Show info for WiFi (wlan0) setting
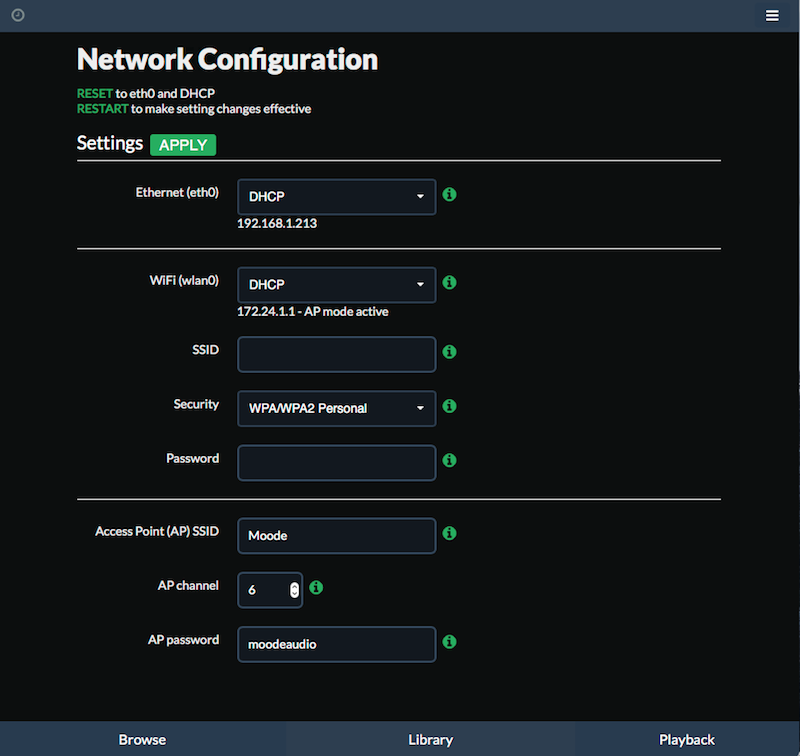The width and height of the screenshot is (800, 756). pos(449,283)
